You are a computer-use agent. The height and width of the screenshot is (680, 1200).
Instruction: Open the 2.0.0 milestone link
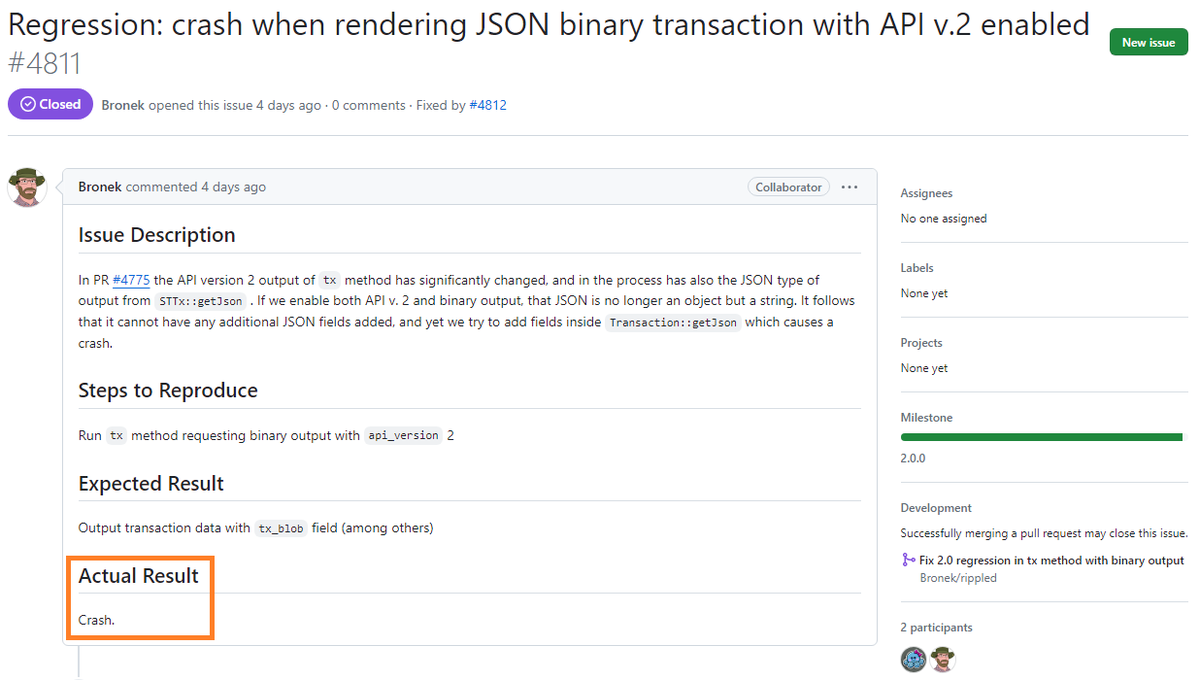tap(913, 458)
